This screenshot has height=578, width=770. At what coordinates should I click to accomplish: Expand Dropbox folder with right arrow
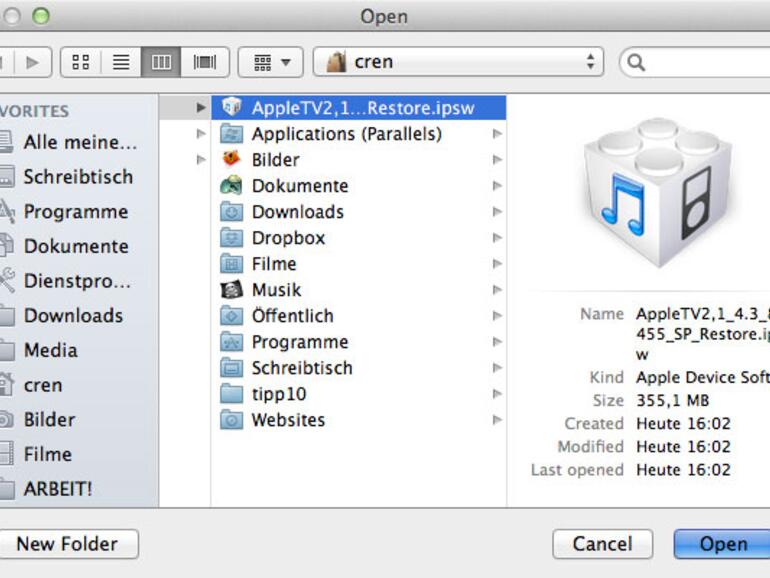point(497,238)
